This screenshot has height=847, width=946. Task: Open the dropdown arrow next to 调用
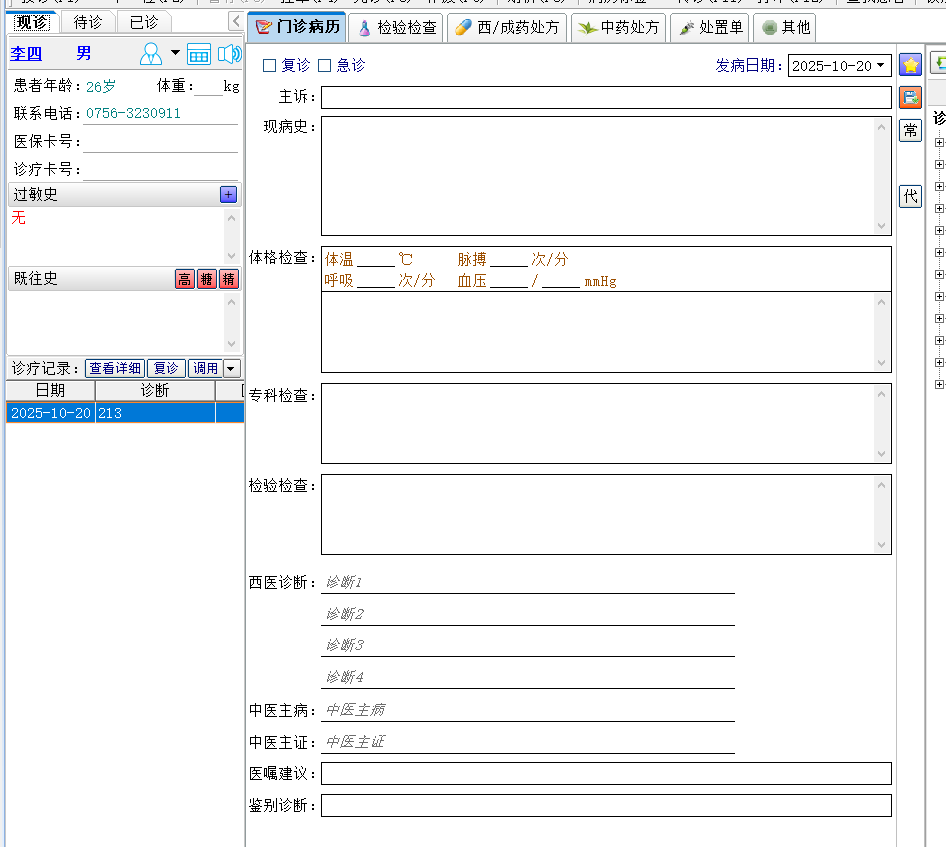[x=232, y=369]
